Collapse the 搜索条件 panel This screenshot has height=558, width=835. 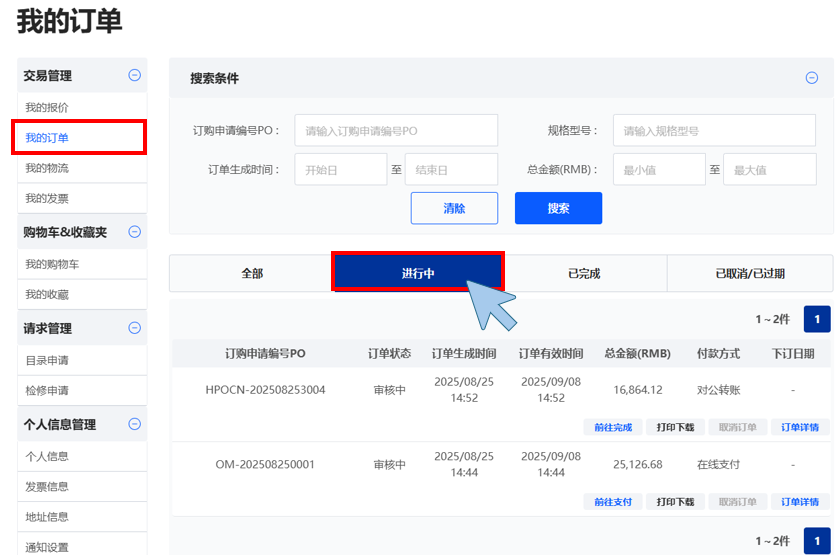811,78
